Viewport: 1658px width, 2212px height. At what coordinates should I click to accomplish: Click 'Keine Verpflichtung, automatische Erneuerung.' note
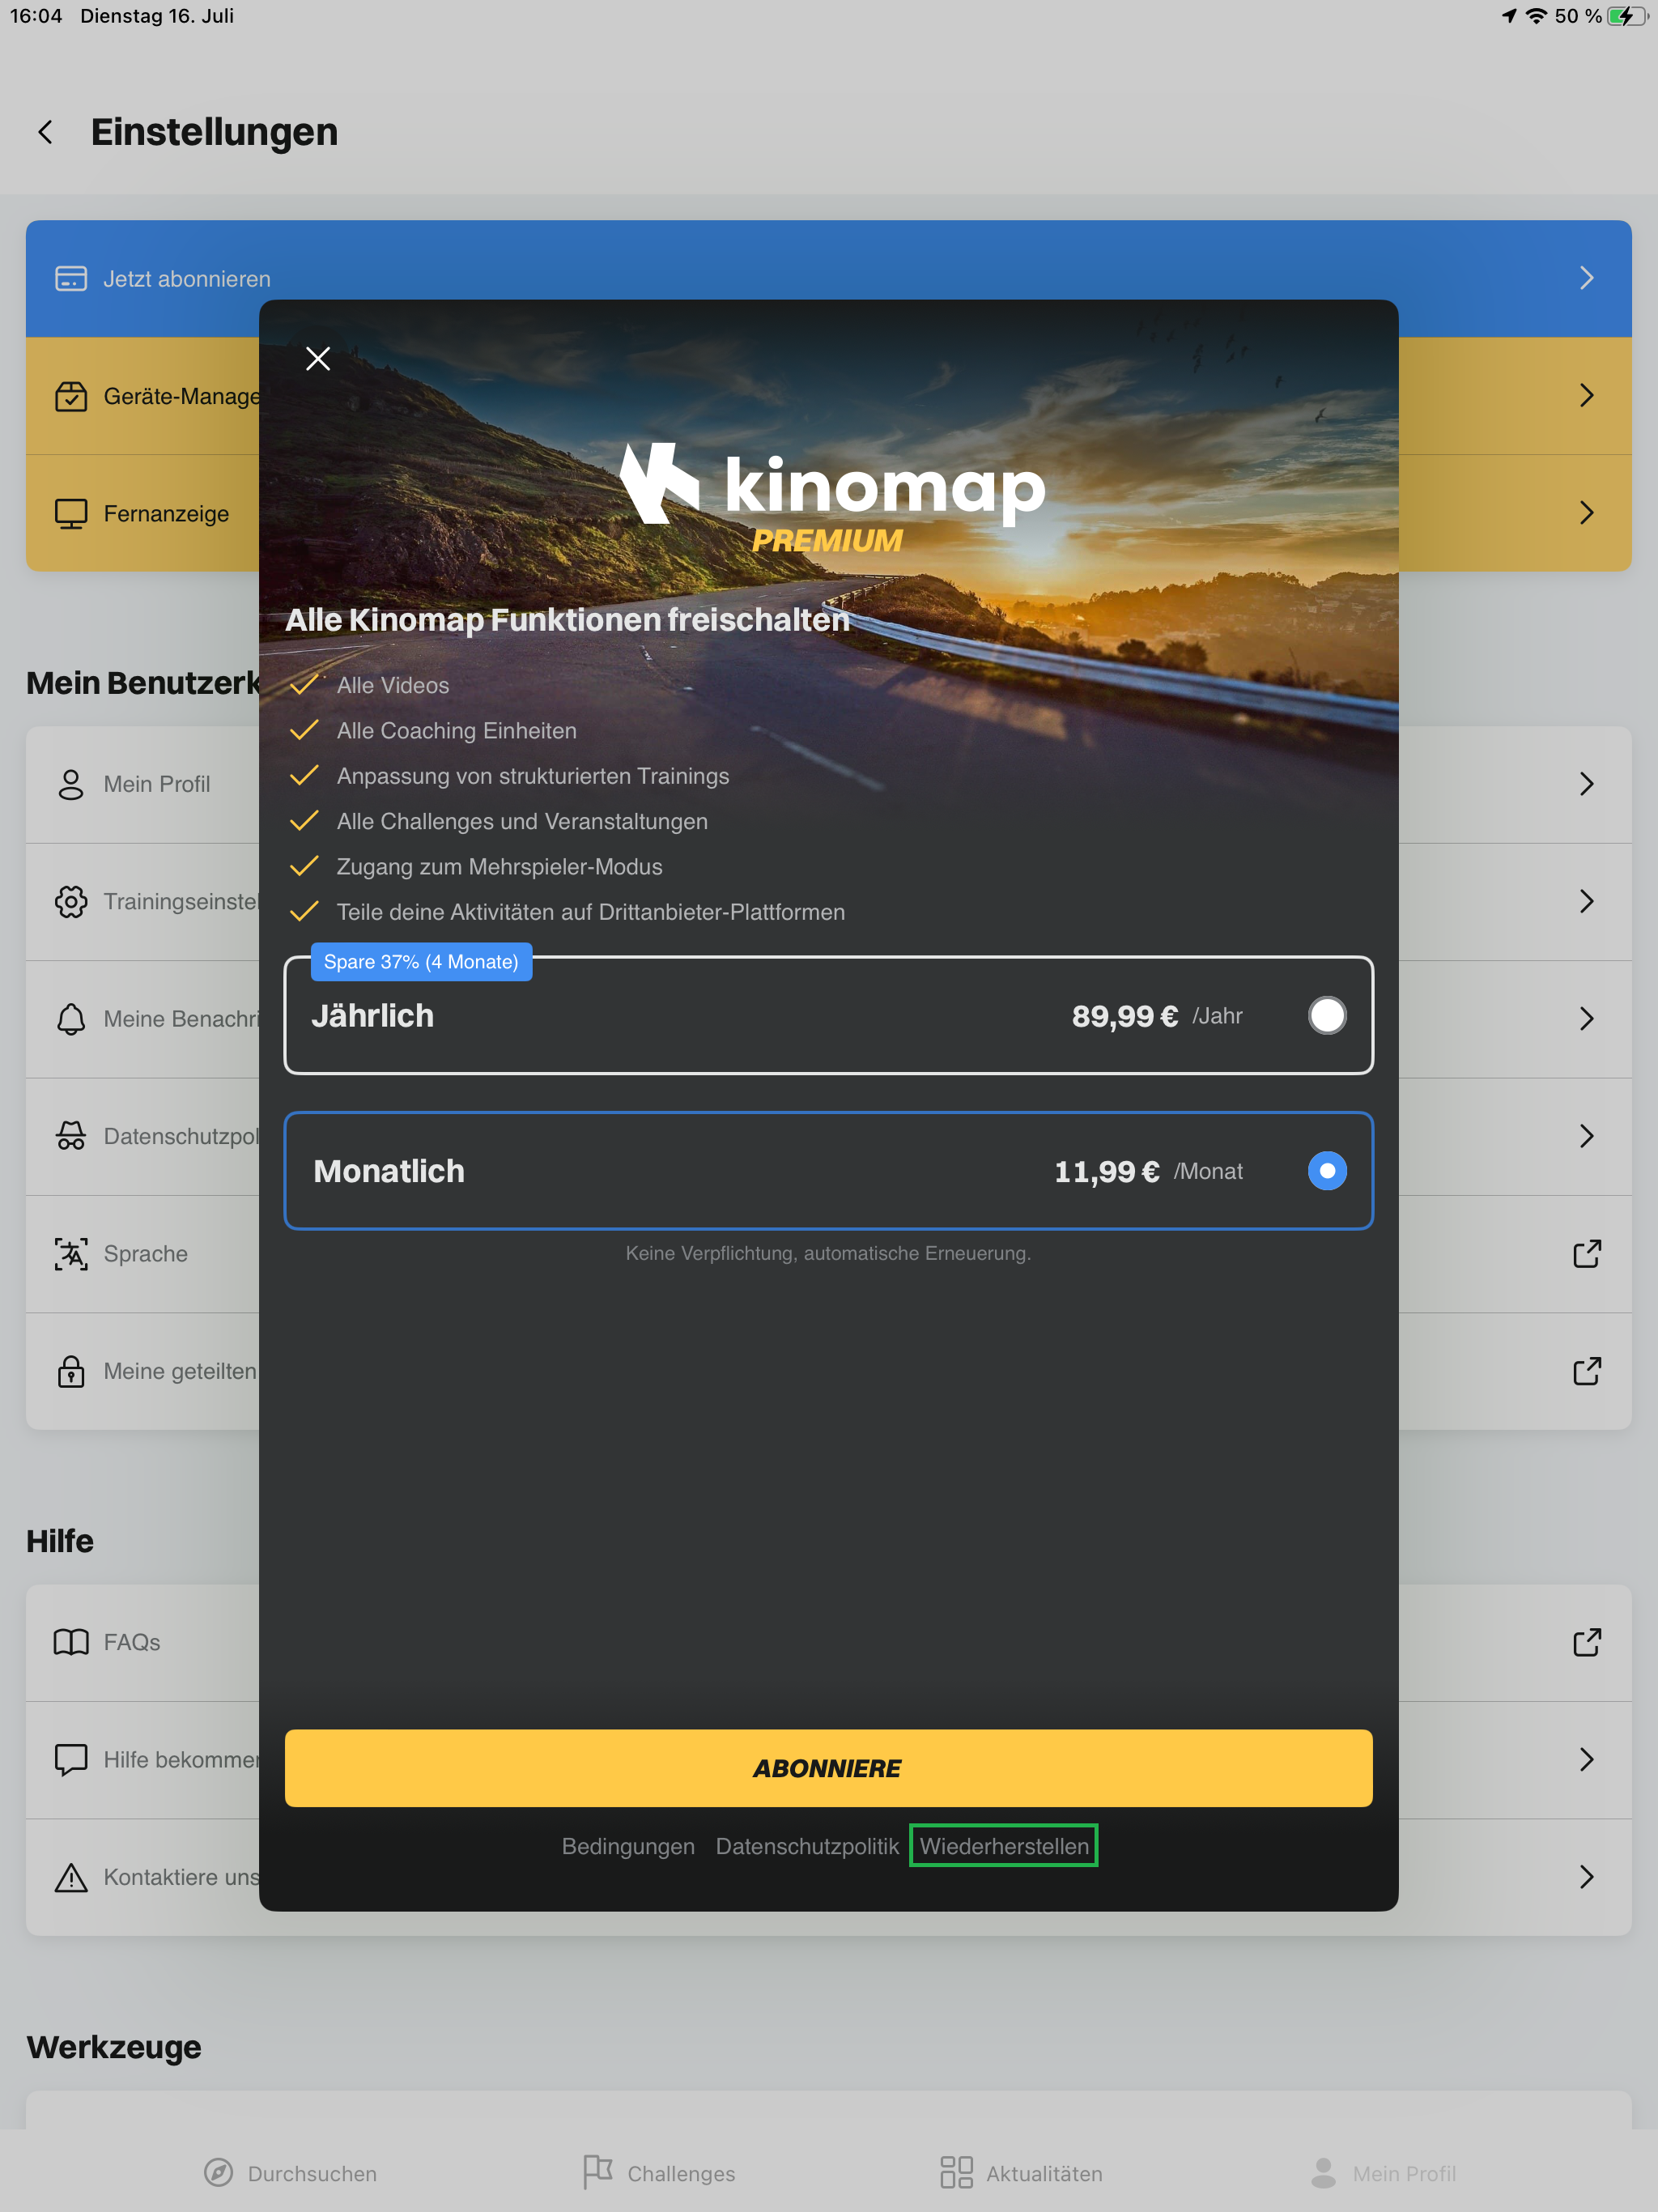coord(828,1253)
